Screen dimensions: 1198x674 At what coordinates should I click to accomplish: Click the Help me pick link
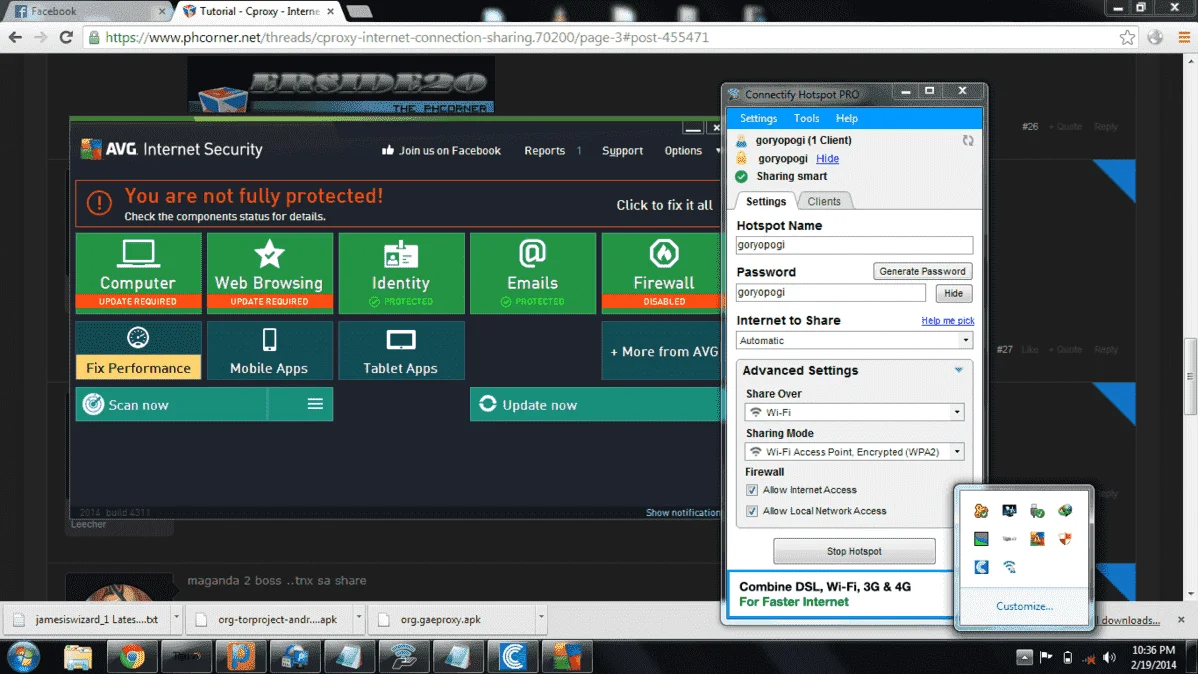pyautogui.click(x=947, y=321)
